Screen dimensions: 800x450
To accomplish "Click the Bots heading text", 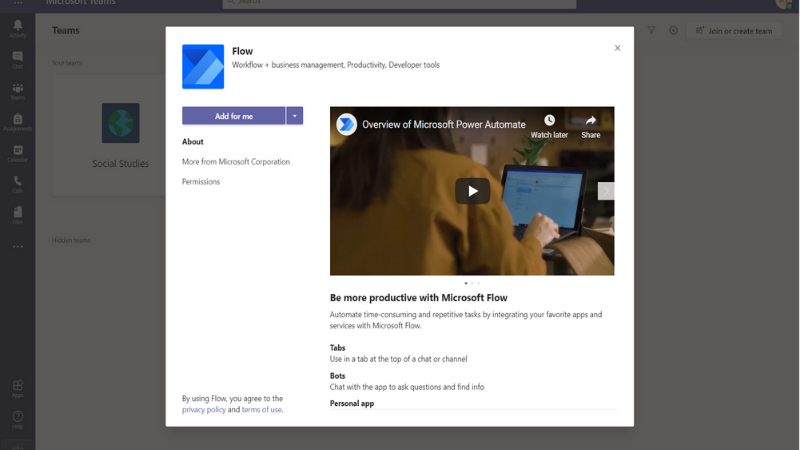I will pyautogui.click(x=337, y=376).
